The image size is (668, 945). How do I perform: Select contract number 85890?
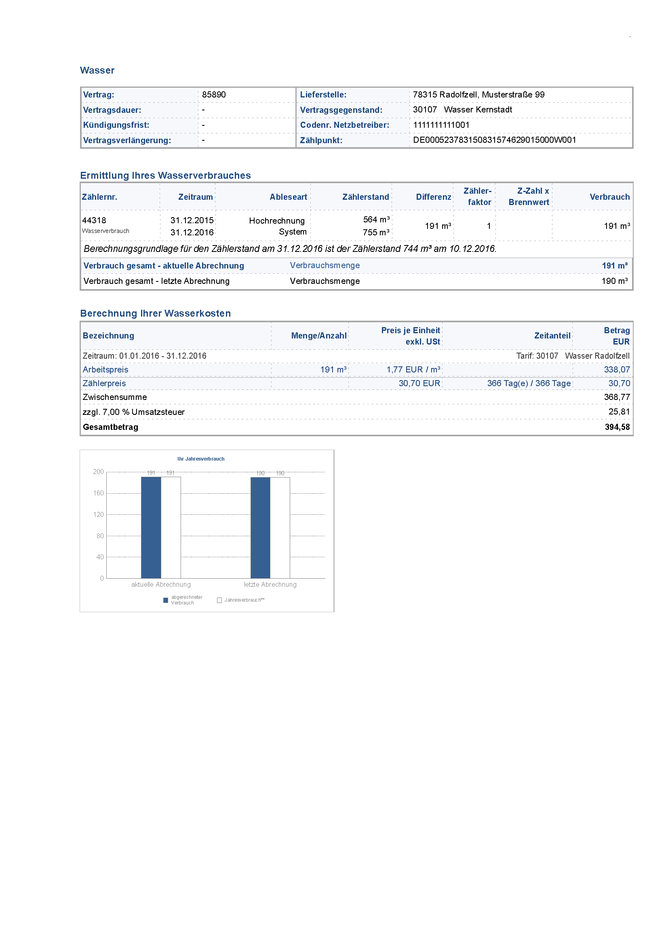213,95
